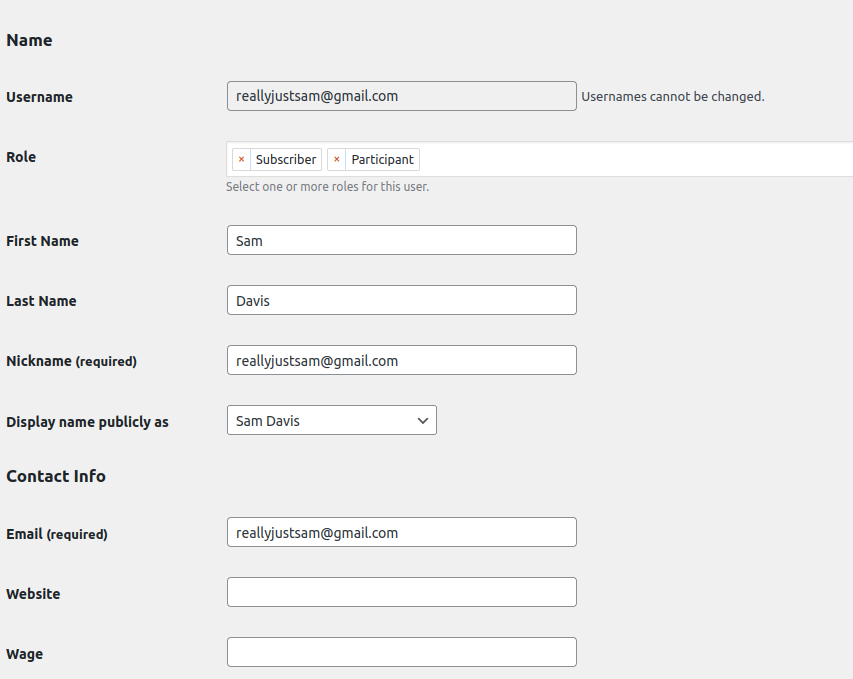Click the empty Wage input field

point(401,653)
